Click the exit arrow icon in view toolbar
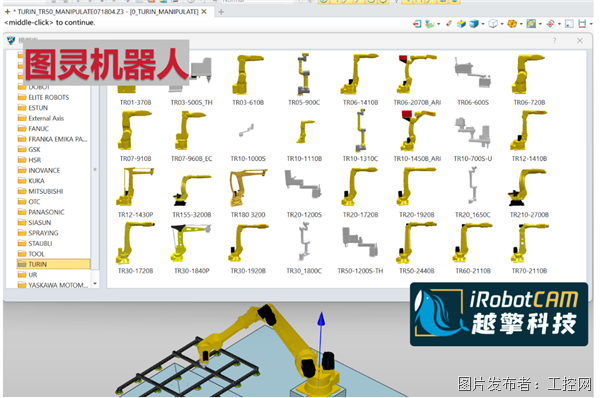The height and width of the screenshot is (398, 600). click(x=417, y=24)
